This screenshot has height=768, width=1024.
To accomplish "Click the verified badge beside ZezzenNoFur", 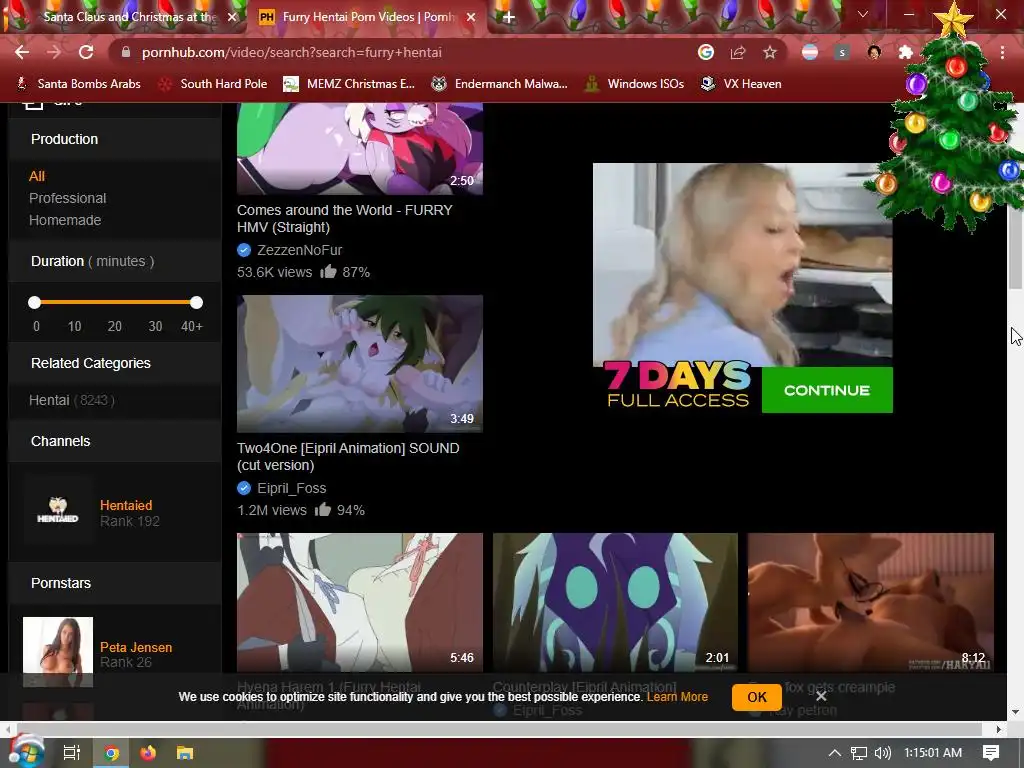I will [x=244, y=249].
